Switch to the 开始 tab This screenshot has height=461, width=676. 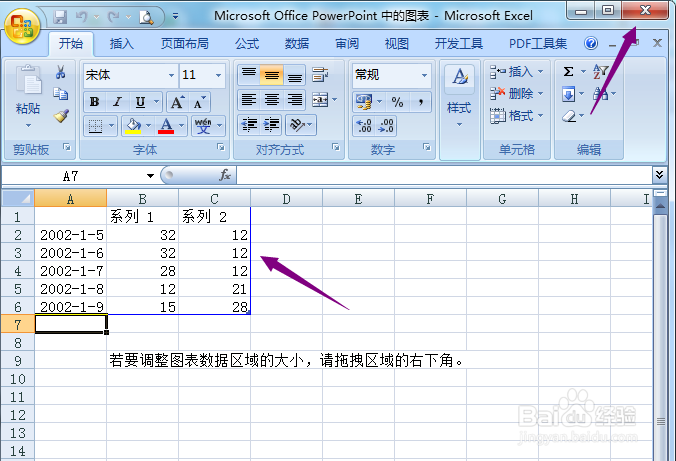[71, 44]
